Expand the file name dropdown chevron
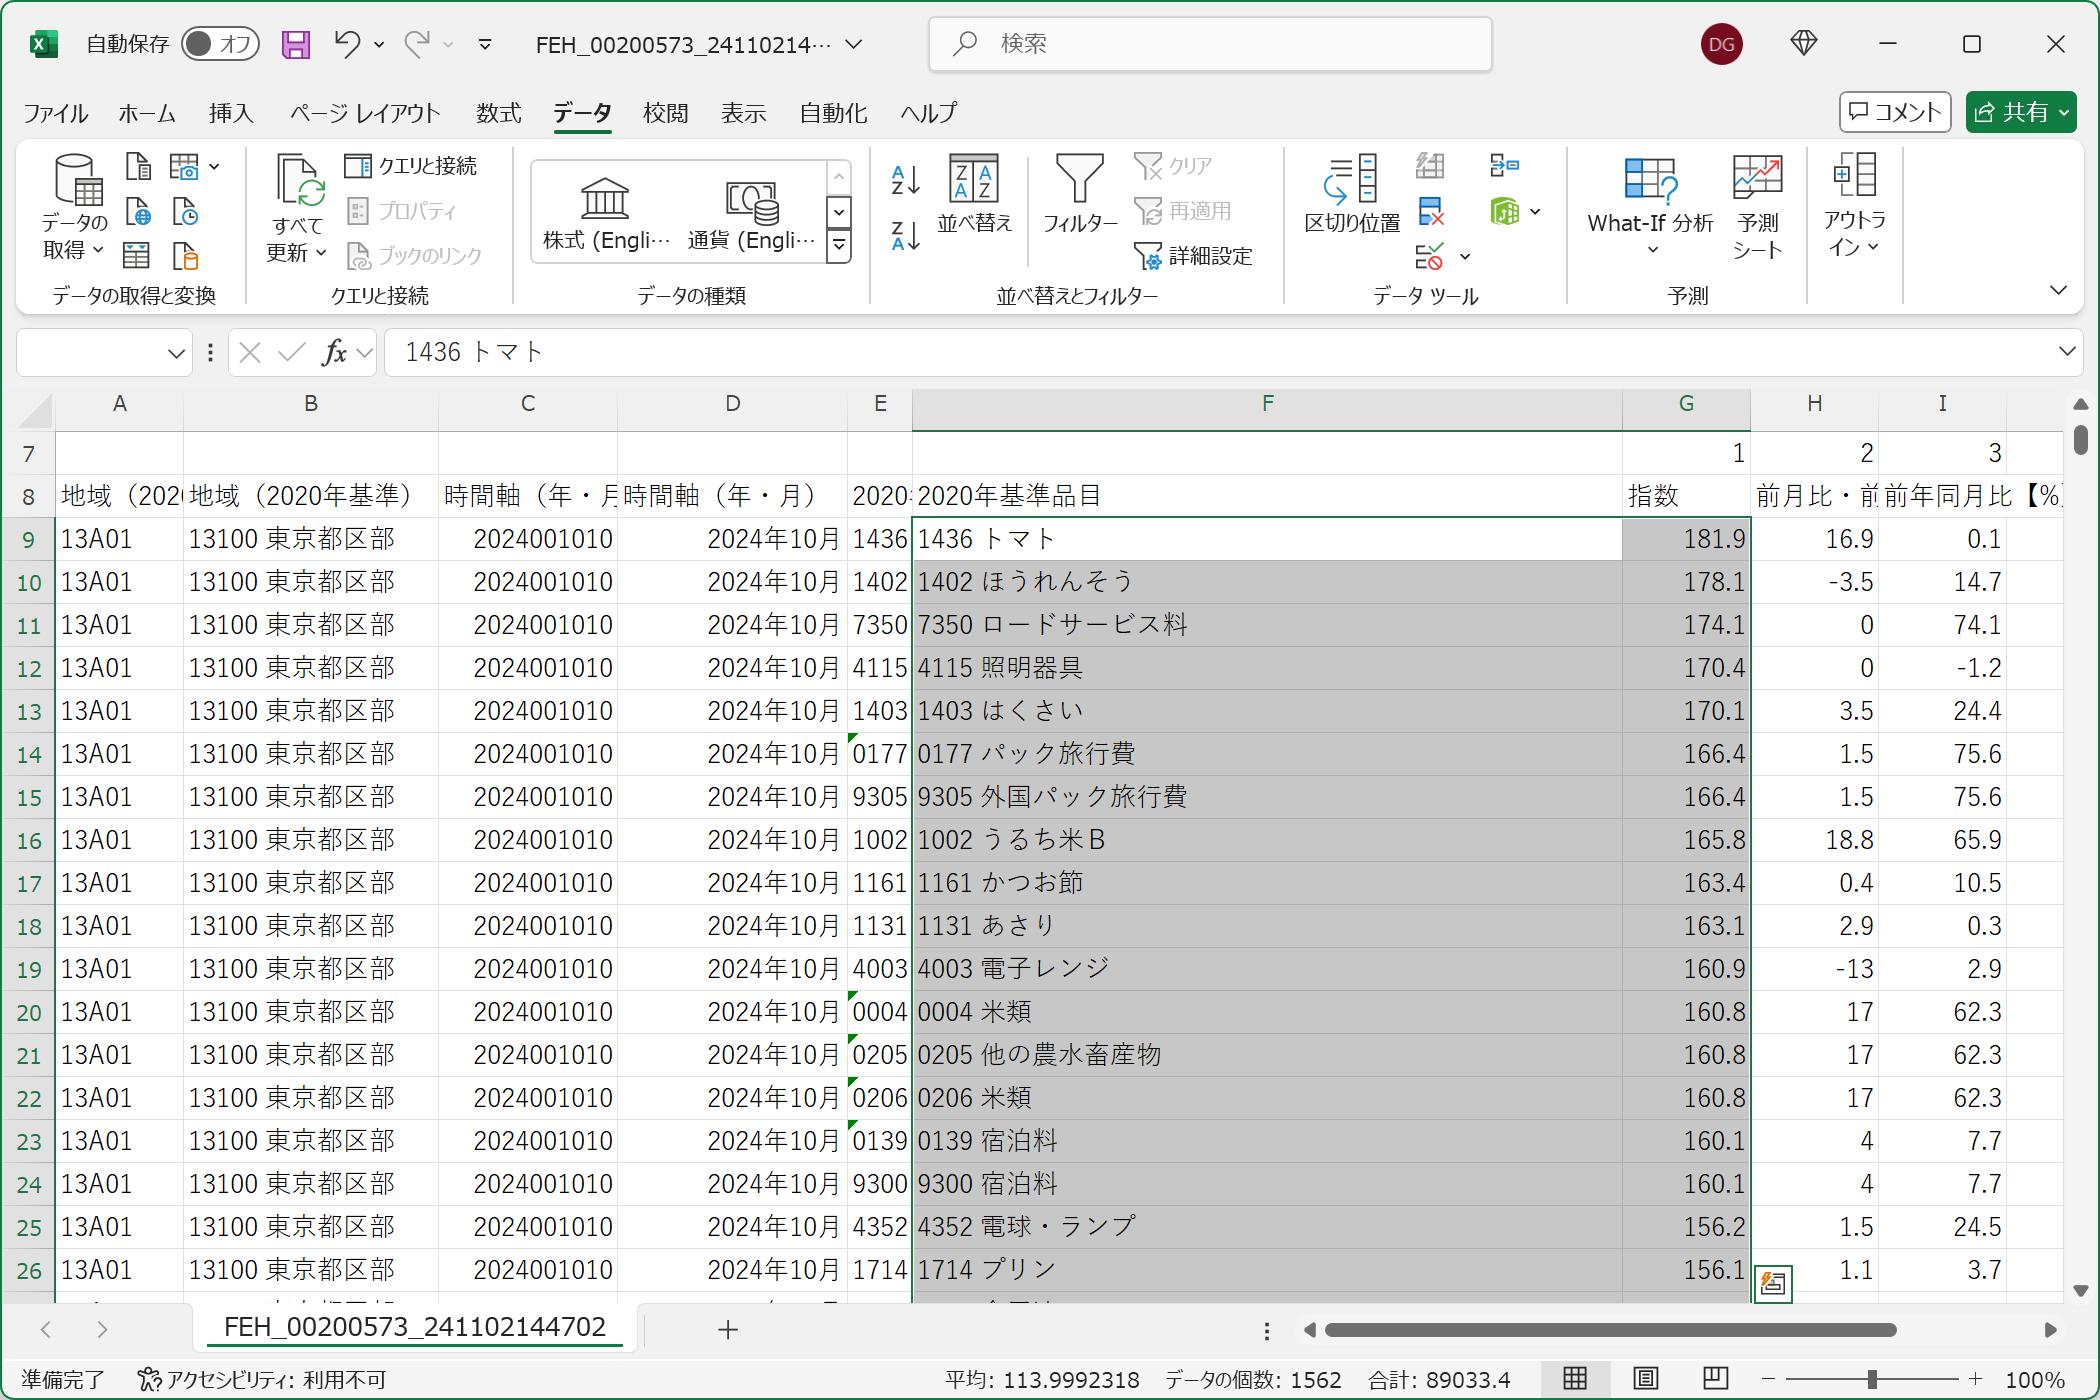Screen dimensions: 2100x1400 854,44
